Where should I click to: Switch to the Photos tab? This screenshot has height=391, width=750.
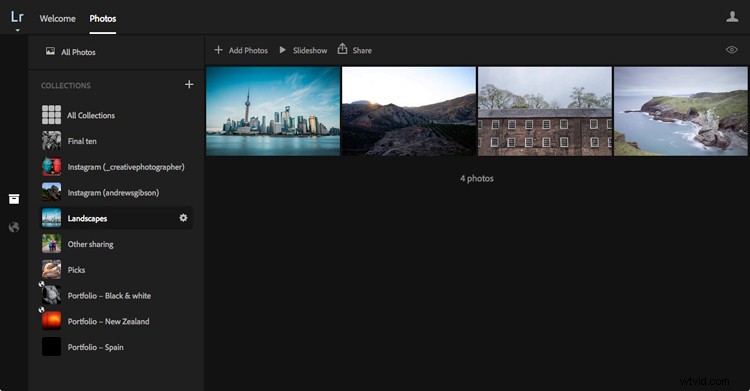pos(103,19)
